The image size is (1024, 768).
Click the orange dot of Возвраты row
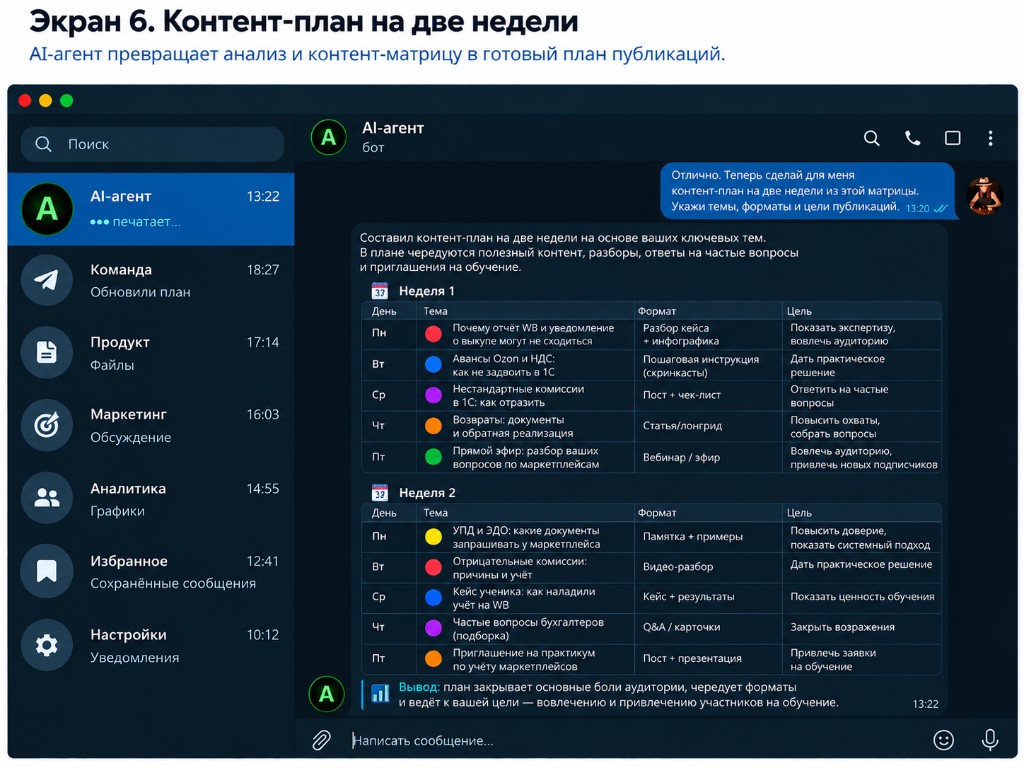pyautogui.click(x=434, y=426)
